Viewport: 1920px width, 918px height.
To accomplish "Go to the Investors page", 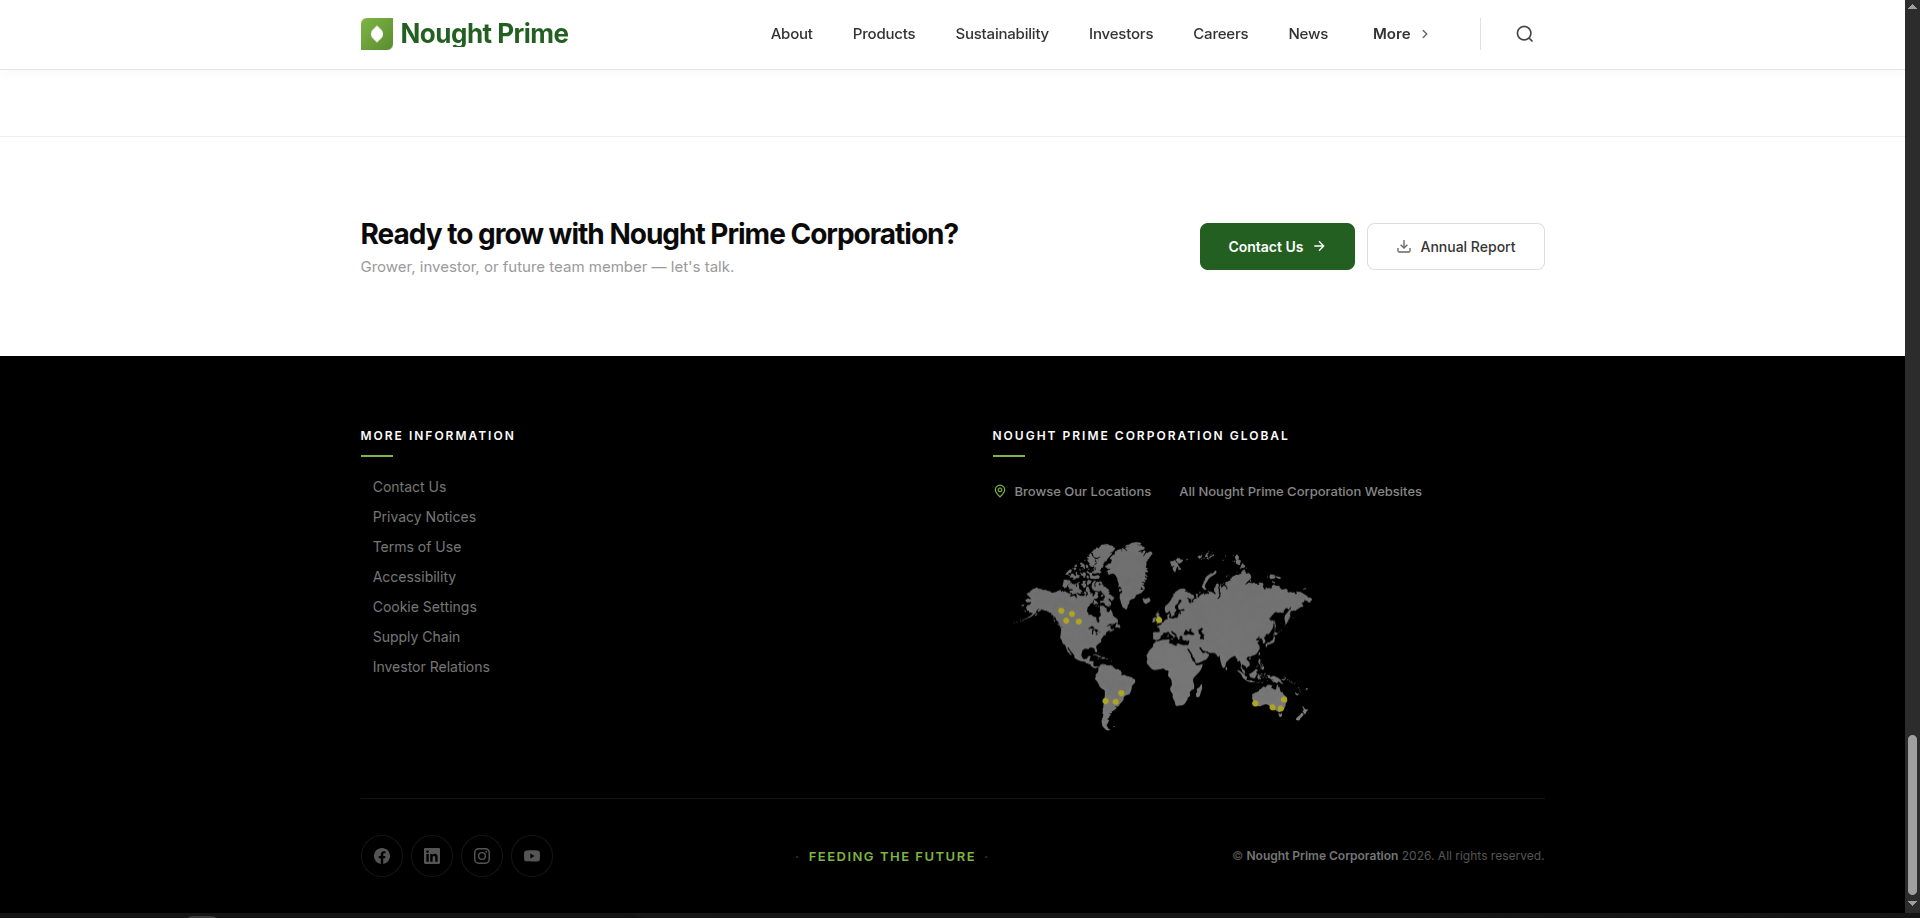I will click(1120, 34).
